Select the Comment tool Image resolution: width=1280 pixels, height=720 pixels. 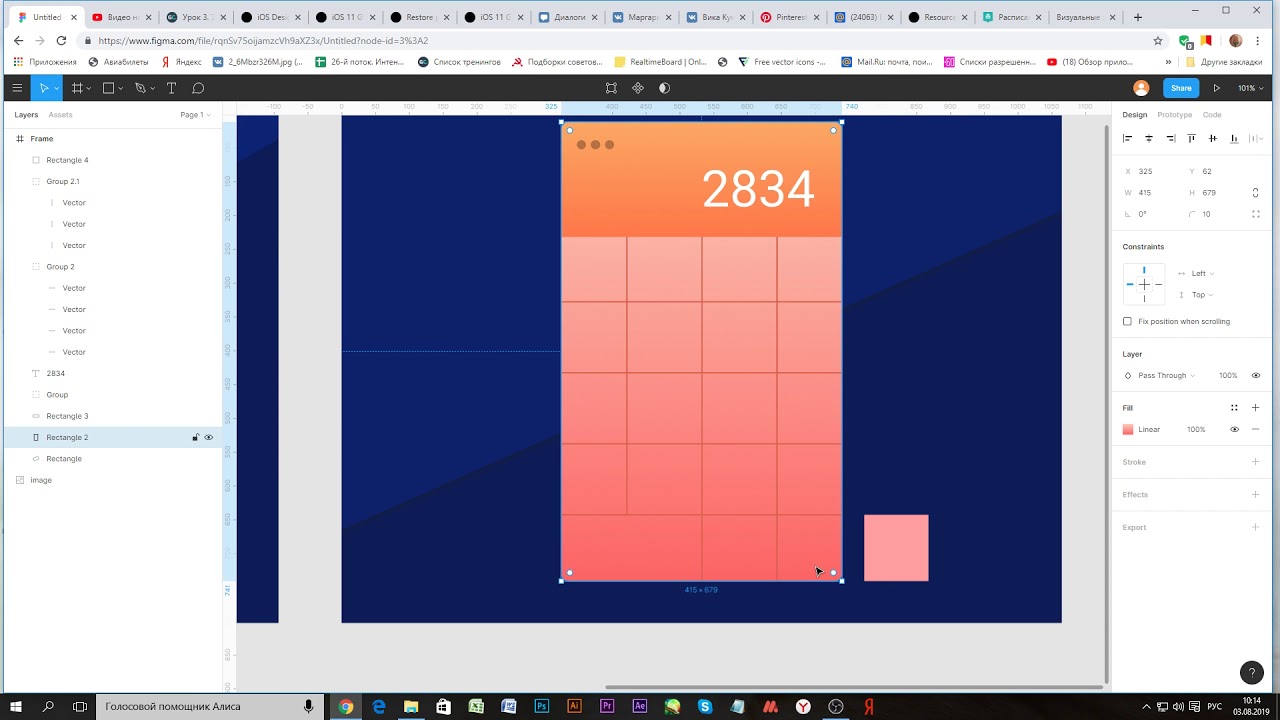pyautogui.click(x=198, y=88)
